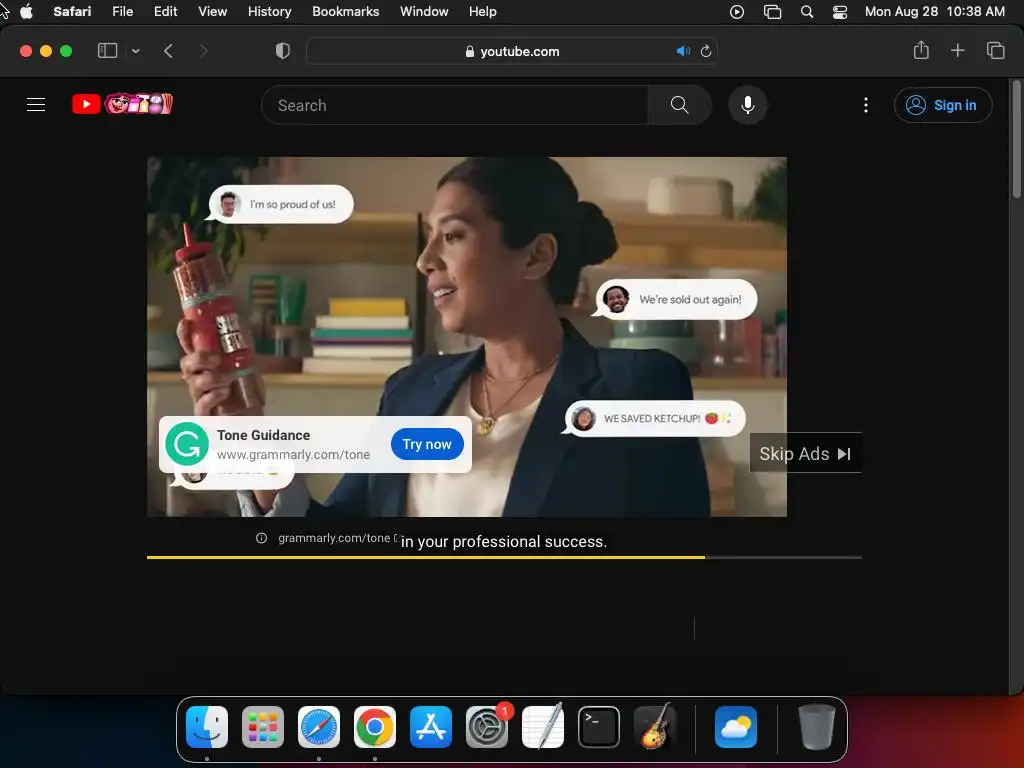Click the Sign in button

[x=943, y=105]
